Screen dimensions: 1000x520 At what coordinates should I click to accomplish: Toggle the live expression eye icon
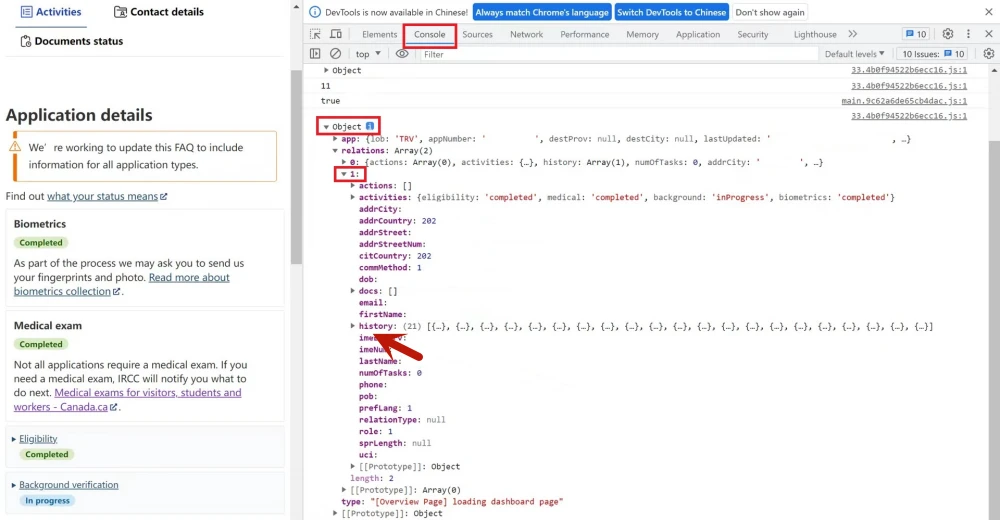pyautogui.click(x=402, y=54)
